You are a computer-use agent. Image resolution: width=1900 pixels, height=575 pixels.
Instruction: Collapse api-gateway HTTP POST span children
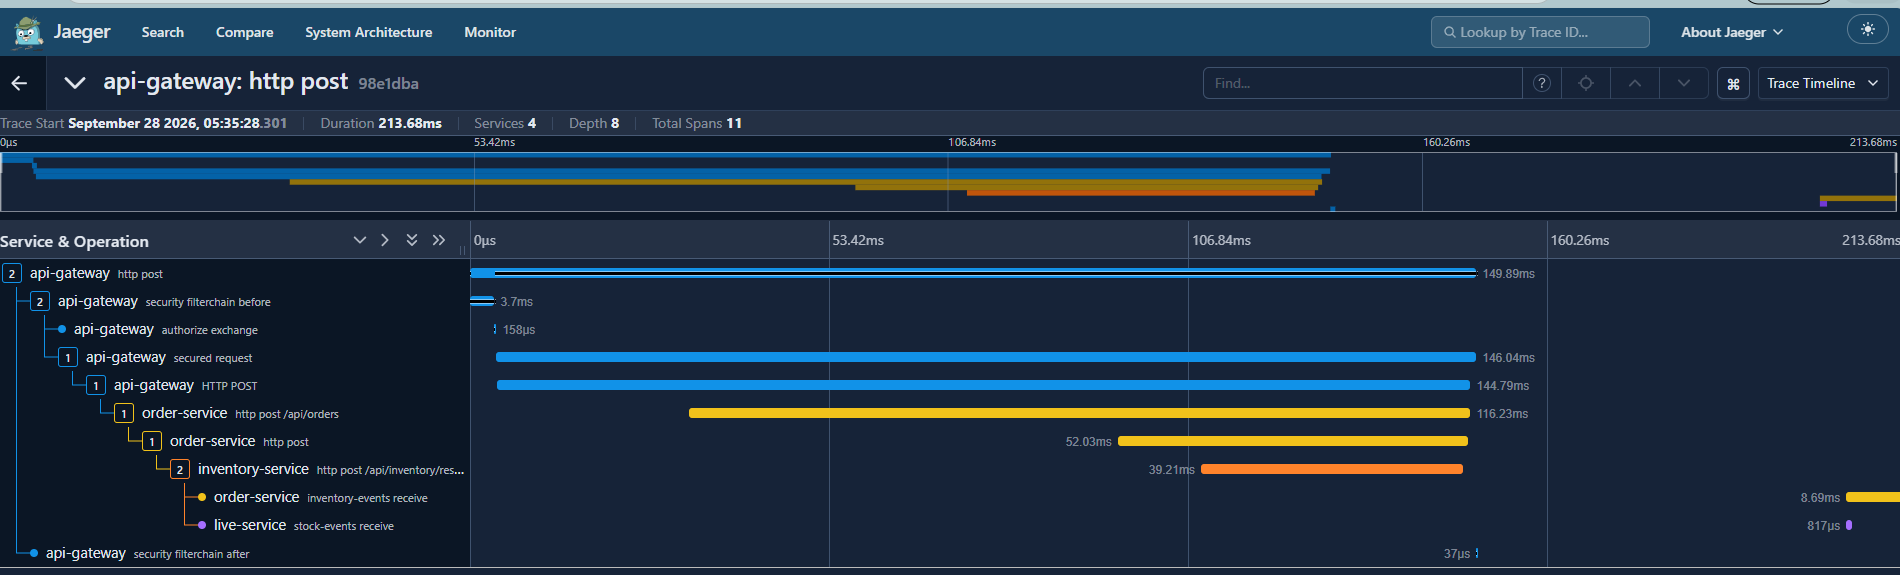(96, 385)
